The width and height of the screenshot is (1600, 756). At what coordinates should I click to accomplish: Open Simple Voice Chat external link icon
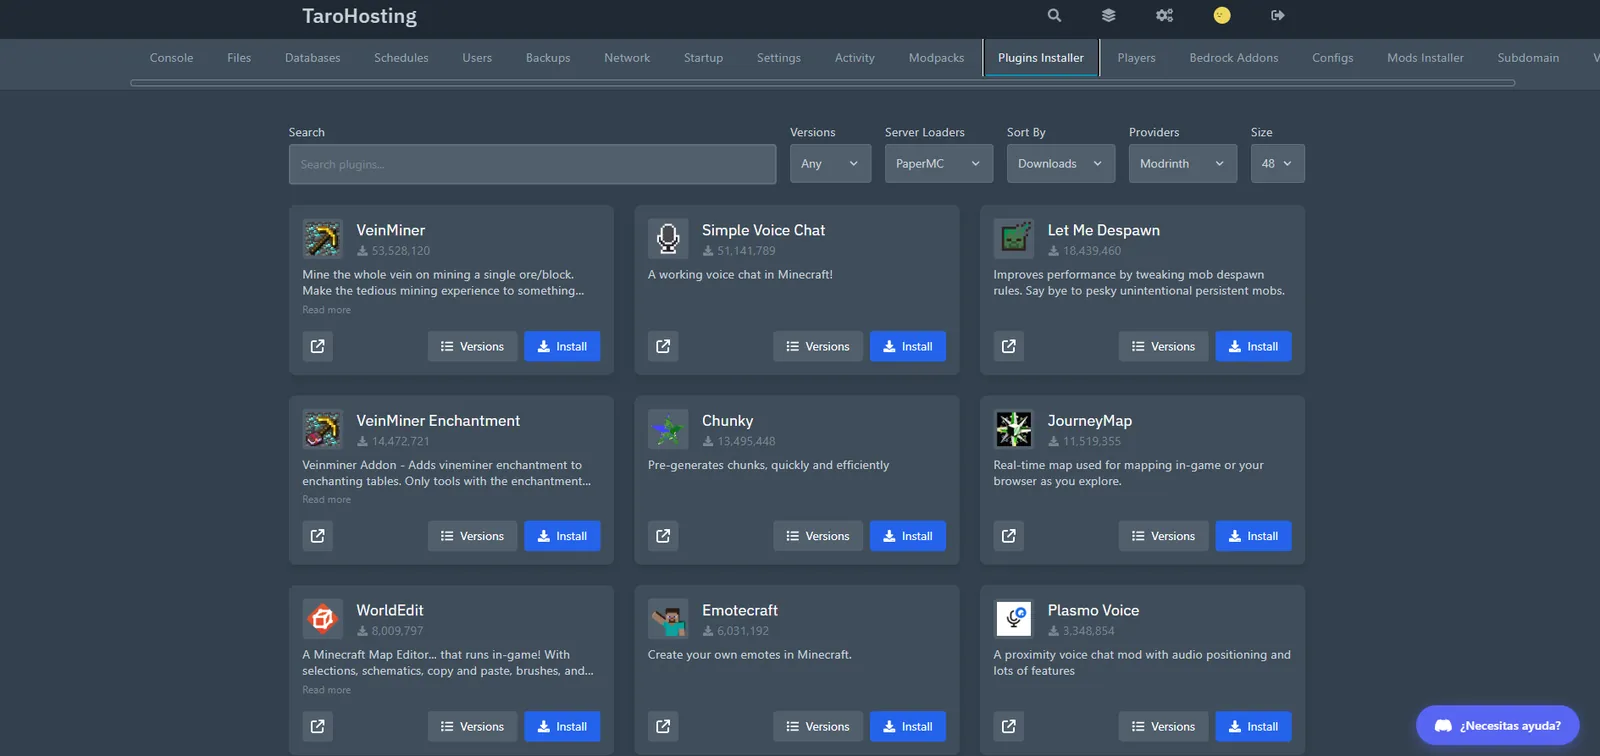point(663,346)
